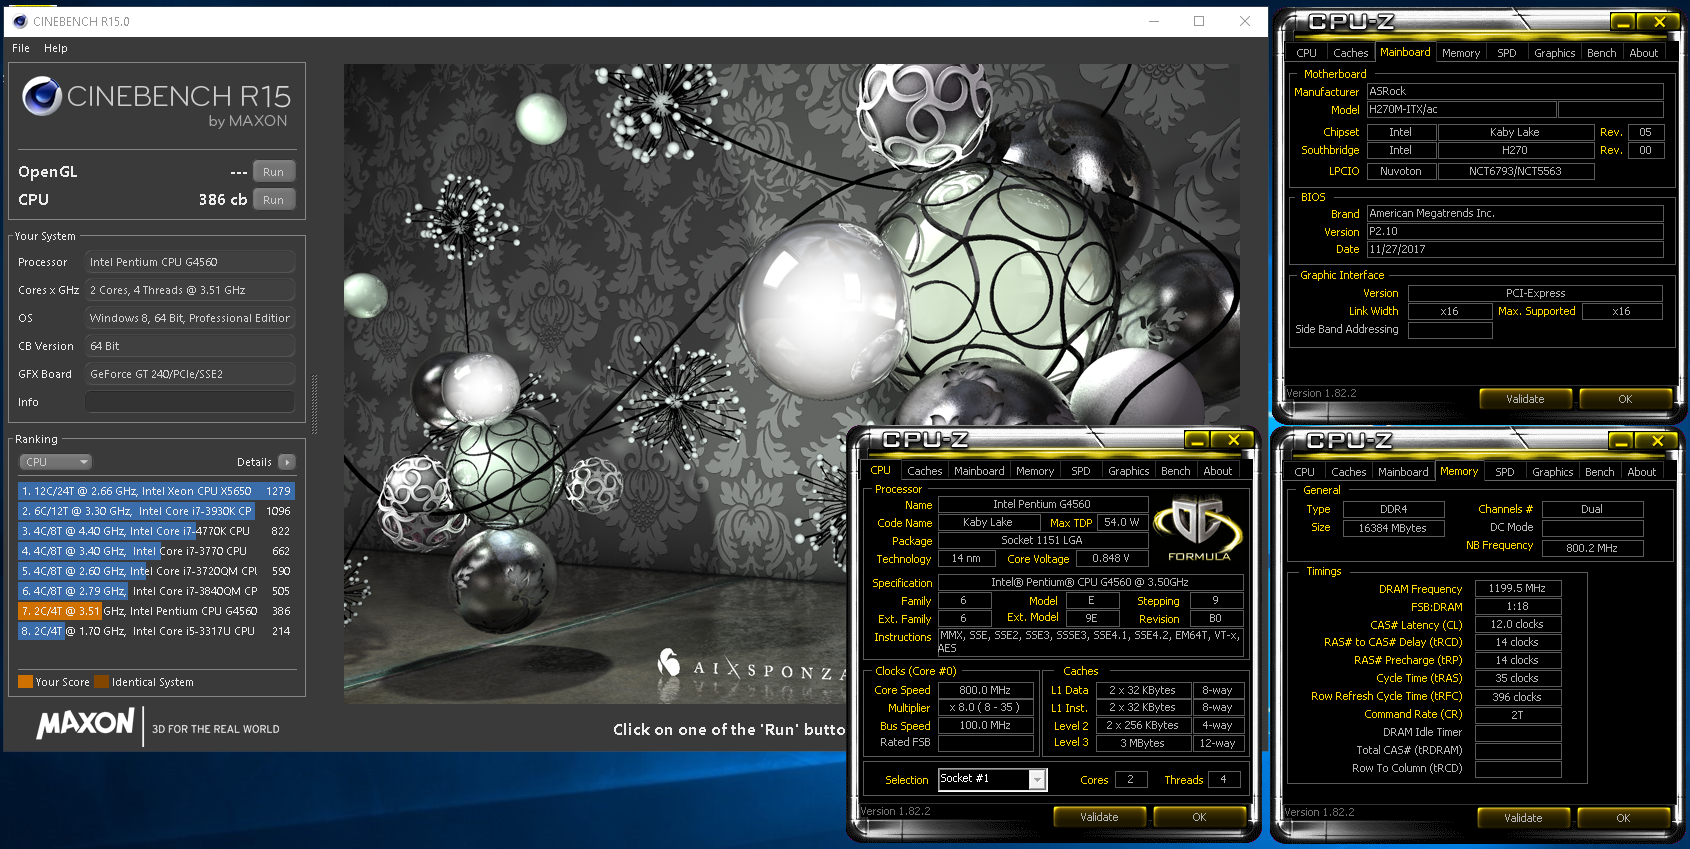Switch to Mainboard tab in CPU-Z CPU window
Screen dimensions: 1690x849
tap(979, 471)
